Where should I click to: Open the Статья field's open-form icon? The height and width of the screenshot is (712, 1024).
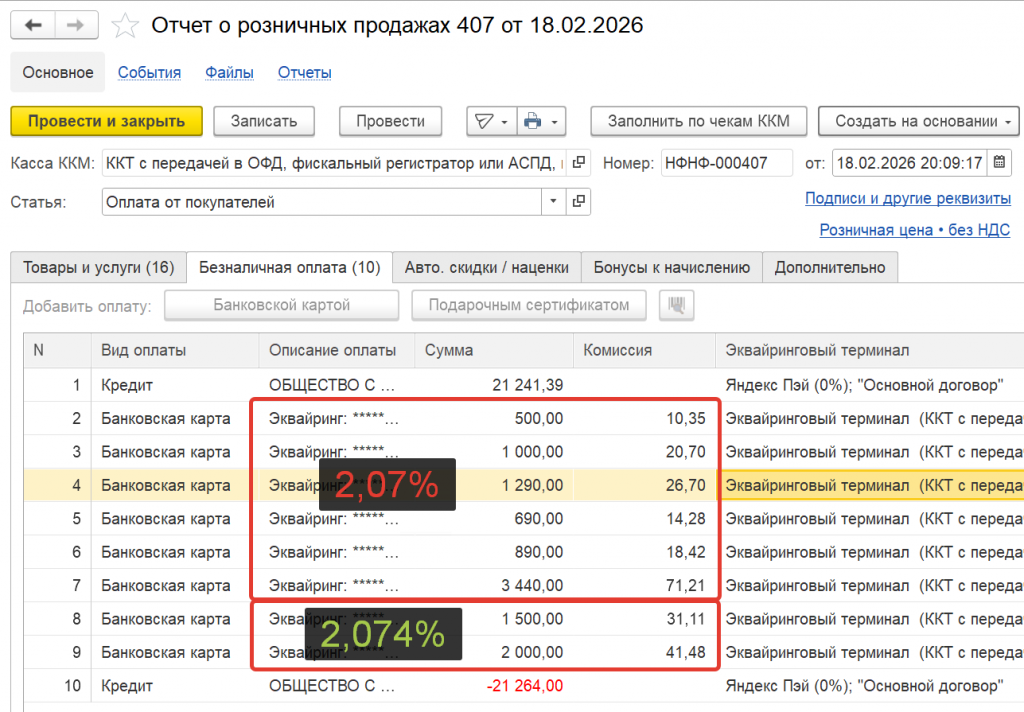pos(579,202)
